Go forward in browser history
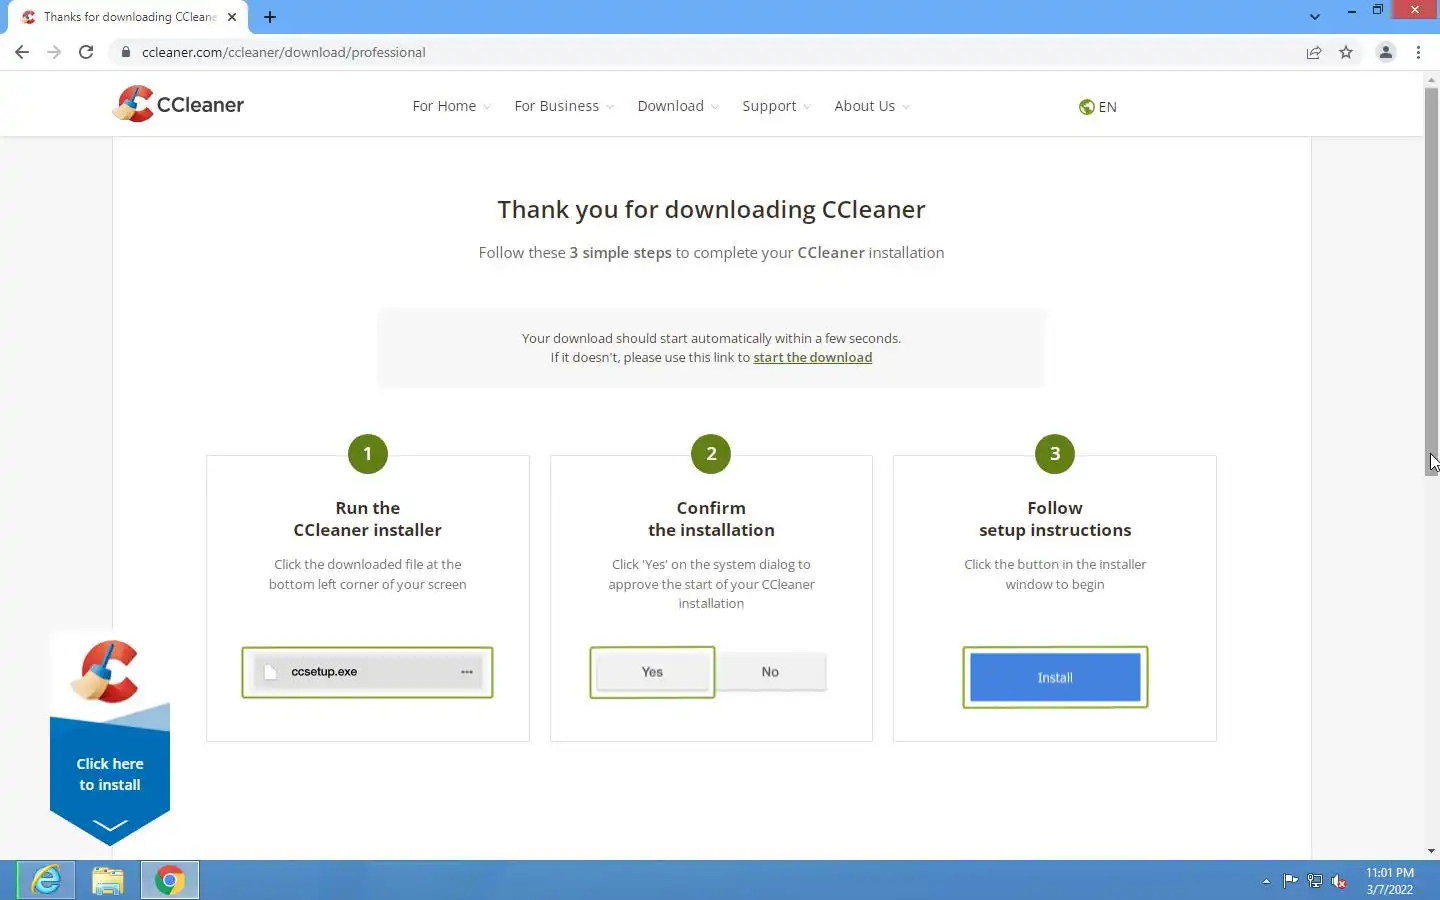Screen dimensions: 1440x900 click(x=54, y=52)
